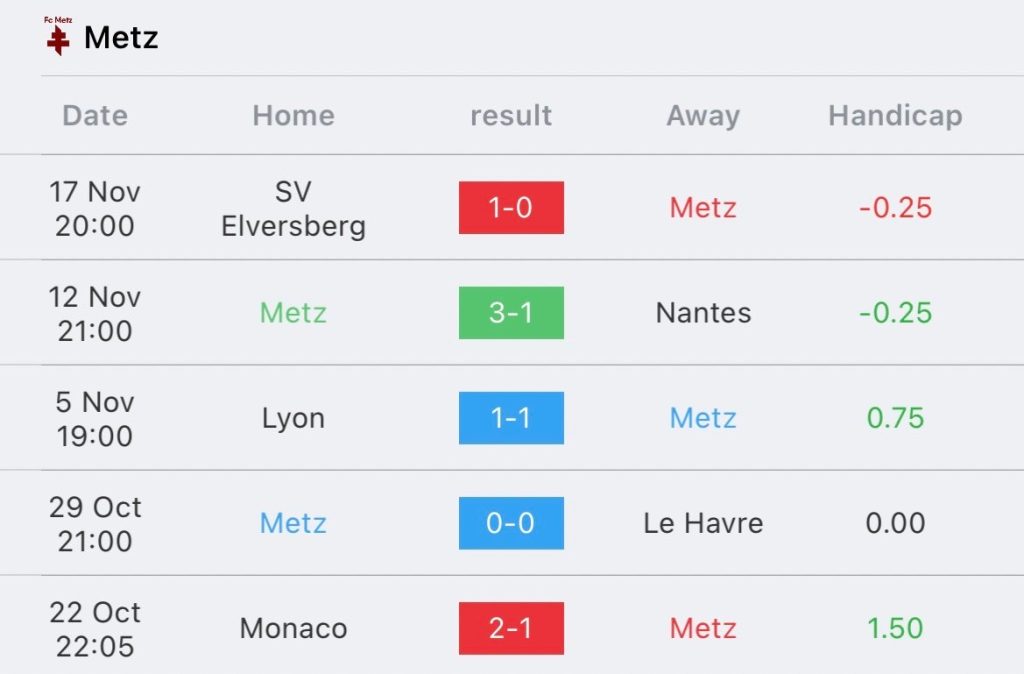Open Nantes team page

coord(703,313)
